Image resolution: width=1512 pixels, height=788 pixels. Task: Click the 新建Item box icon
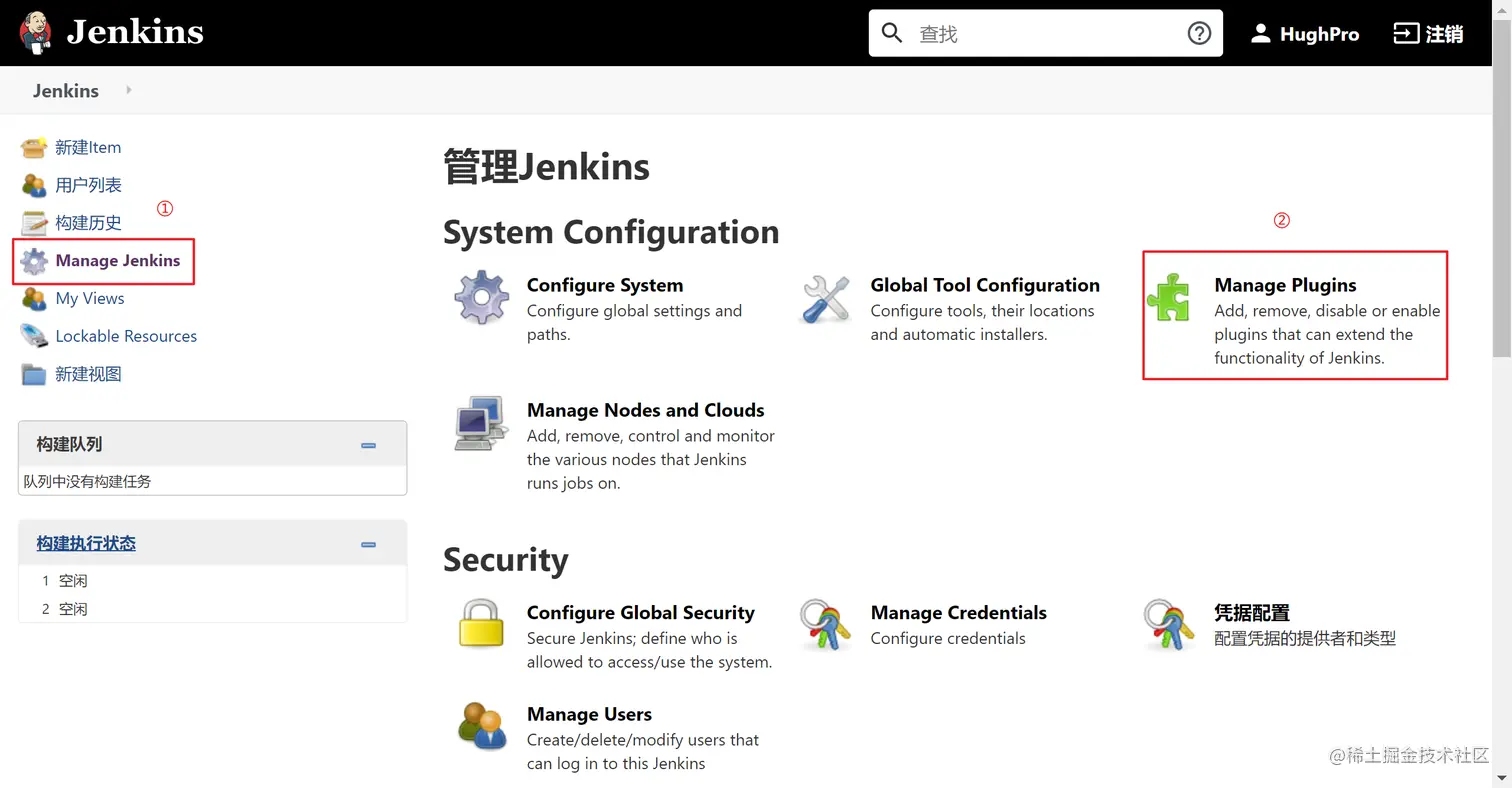pyautogui.click(x=34, y=147)
